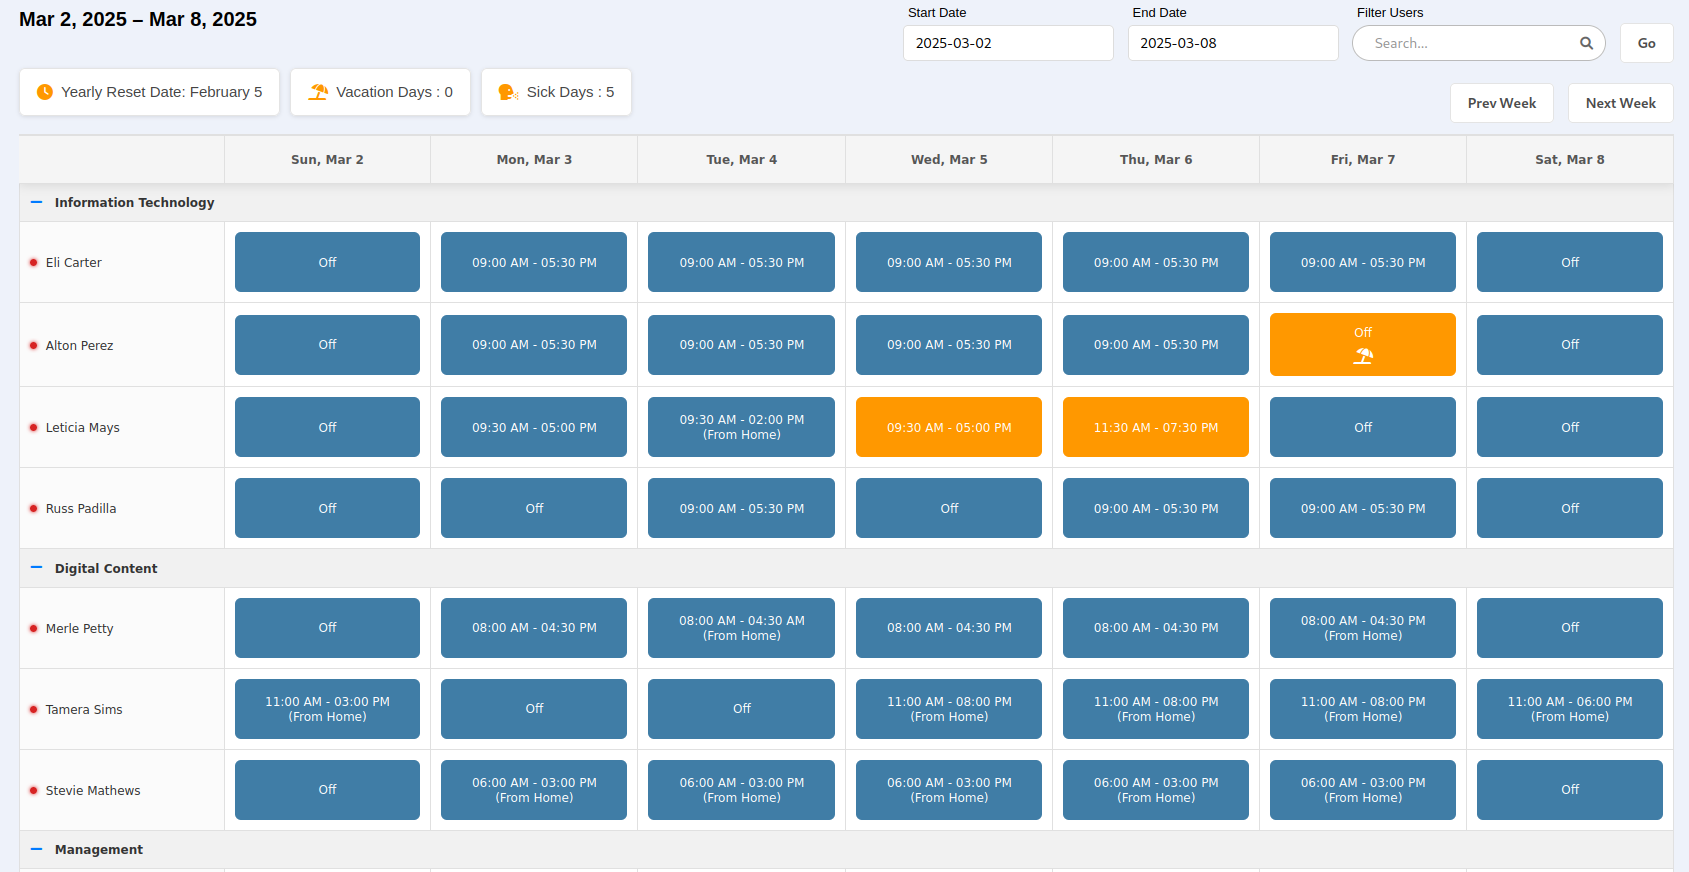Click the red status dot beside Eli Carter

pyautogui.click(x=34, y=263)
